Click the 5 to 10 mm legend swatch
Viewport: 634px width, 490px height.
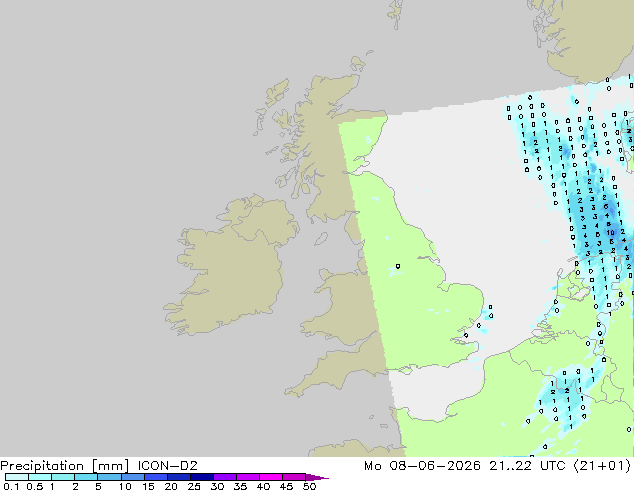coord(109,477)
